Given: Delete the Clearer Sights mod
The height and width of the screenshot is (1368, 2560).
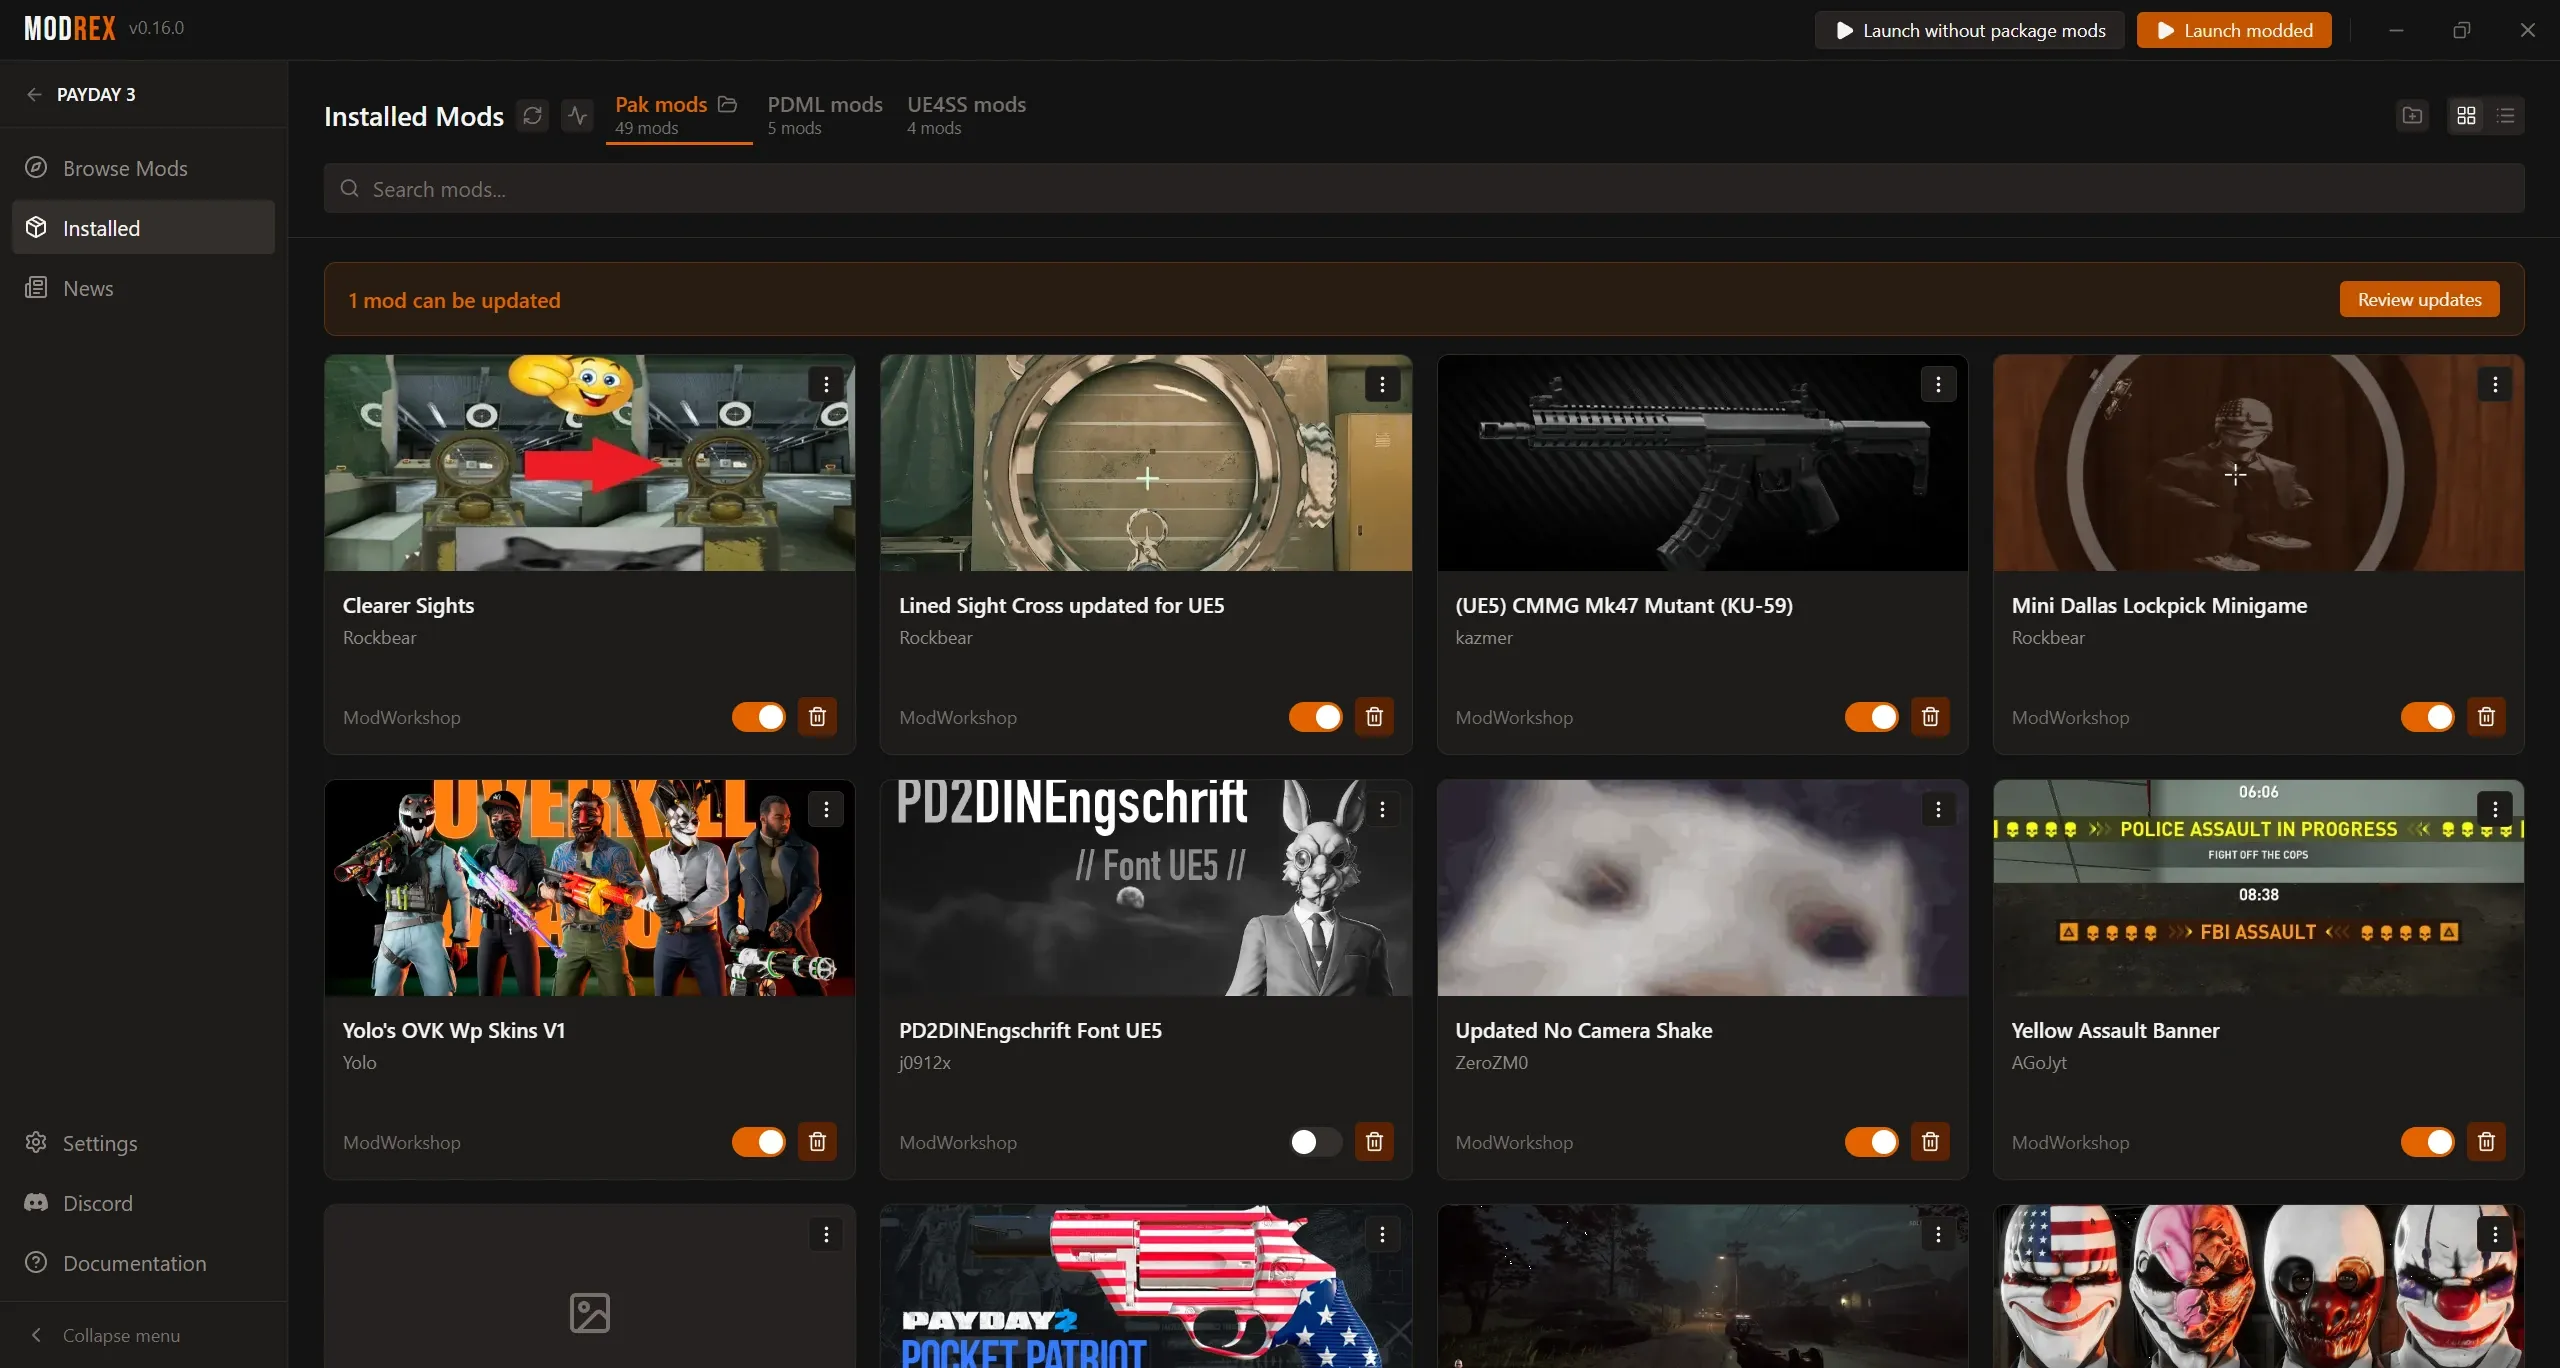Looking at the screenshot, I should [x=817, y=717].
